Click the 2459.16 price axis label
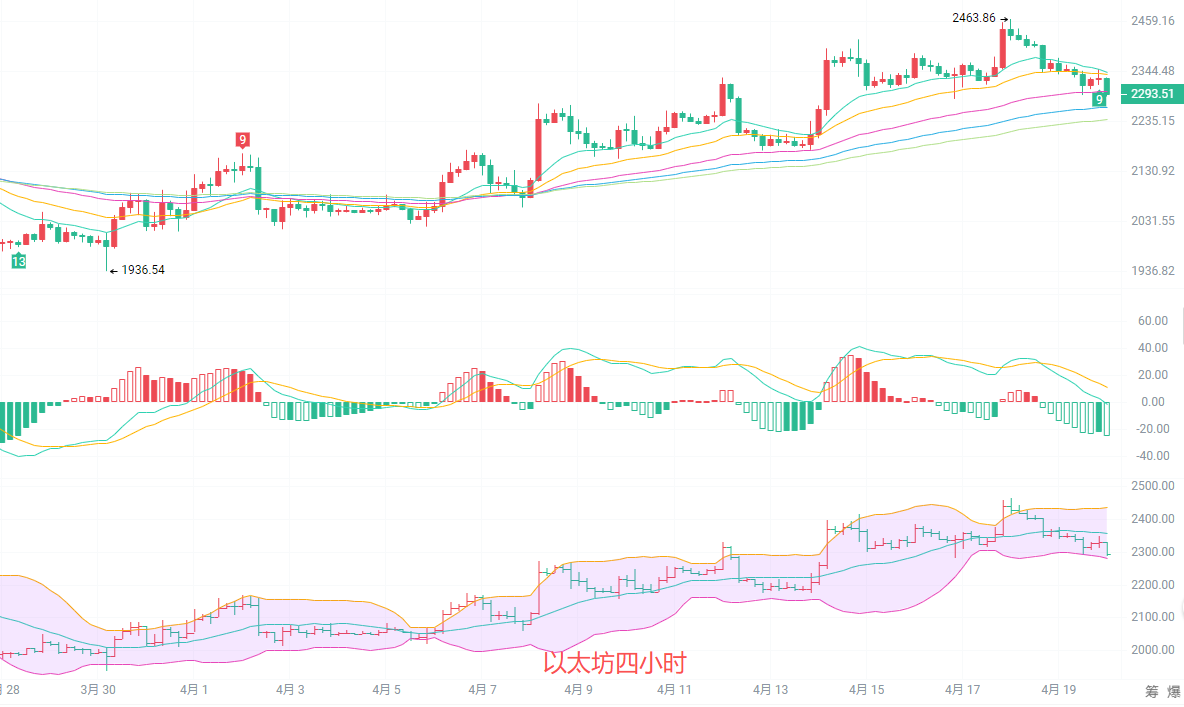 [x=1152, y=21]
